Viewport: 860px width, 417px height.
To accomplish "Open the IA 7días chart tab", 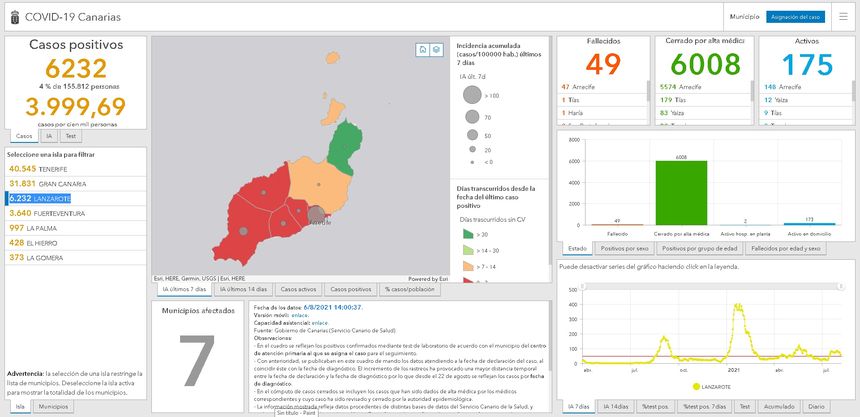I will pos(579,407).
